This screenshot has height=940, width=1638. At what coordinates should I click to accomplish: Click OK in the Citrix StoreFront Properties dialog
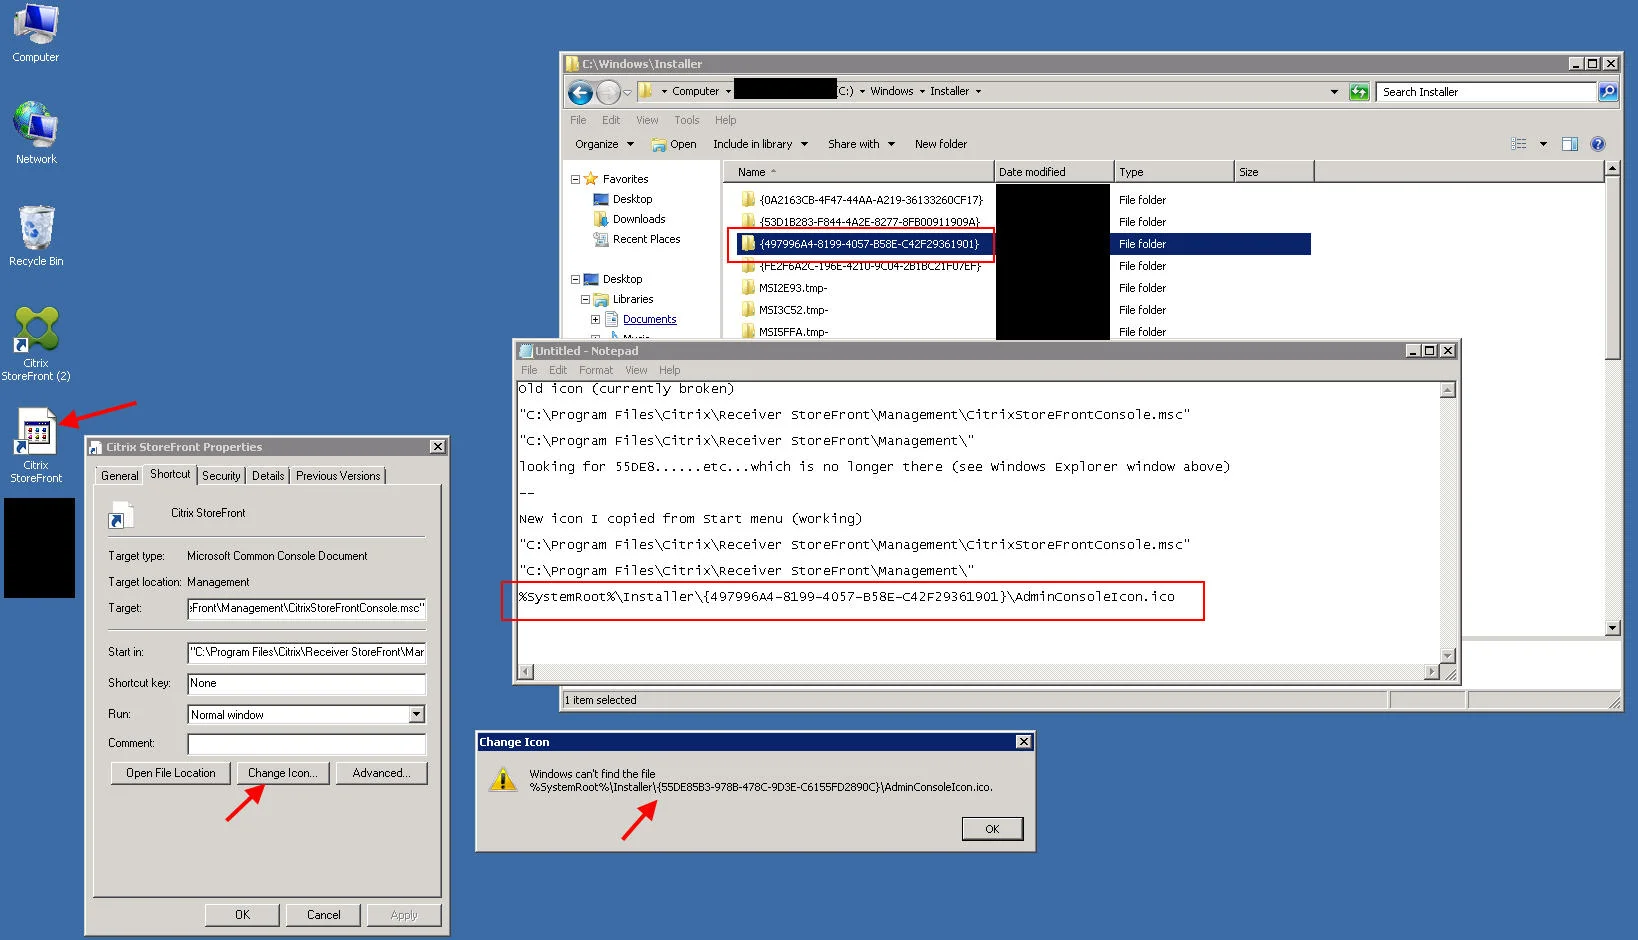[x=242, y=915]
